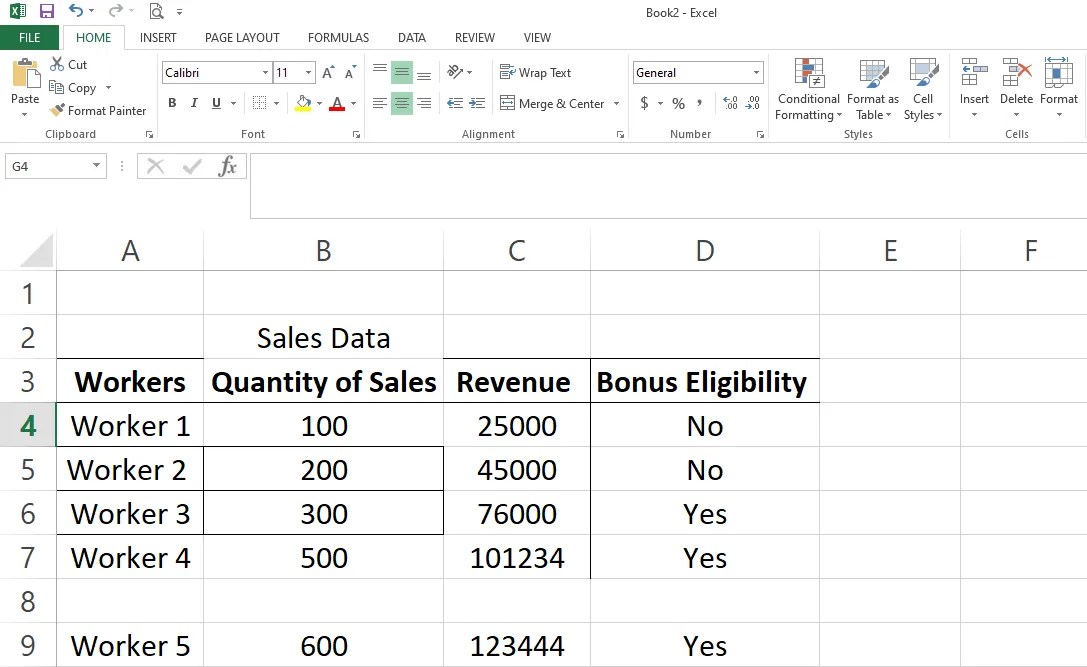Click the Comma Style icon

[700, 102]
